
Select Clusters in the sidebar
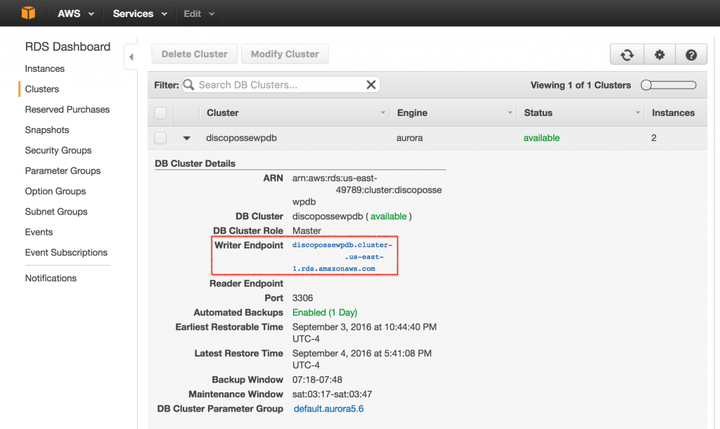pyautogui.click(x=42, y=89)
